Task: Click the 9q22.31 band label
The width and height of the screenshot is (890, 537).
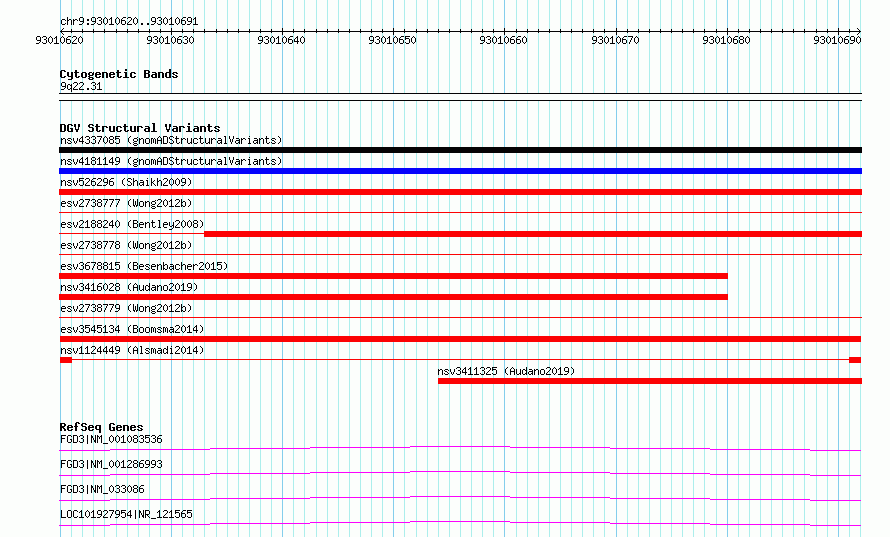Action: tap(81, 86)
